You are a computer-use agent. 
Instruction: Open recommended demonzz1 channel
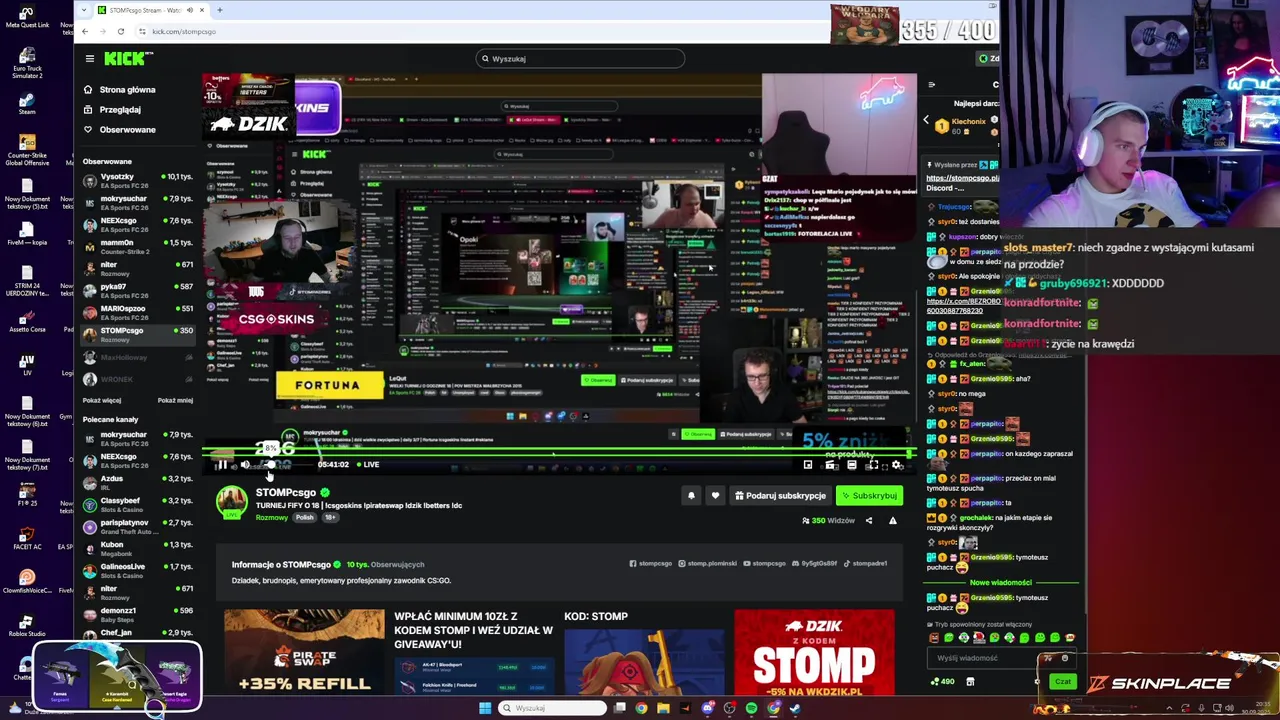point(138,615)
